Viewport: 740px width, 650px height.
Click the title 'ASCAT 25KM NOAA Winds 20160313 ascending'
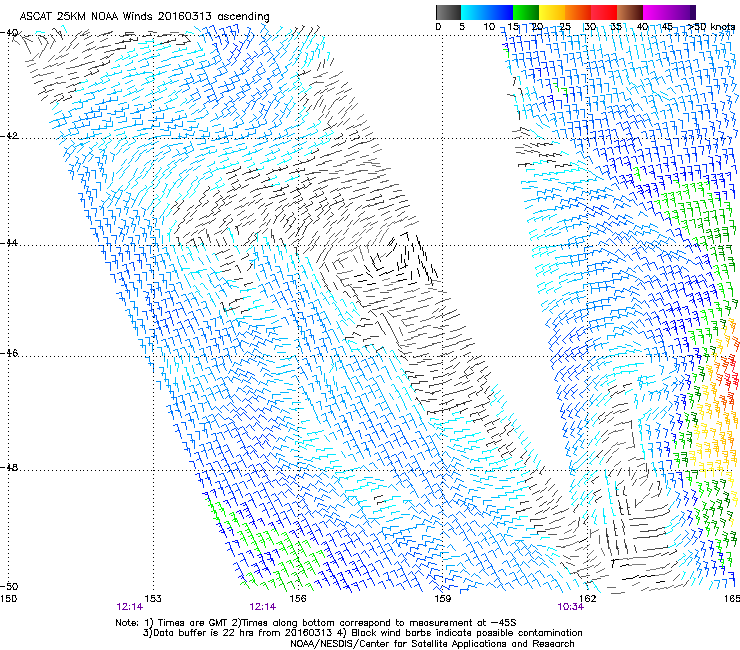click(x=144, y=17)
